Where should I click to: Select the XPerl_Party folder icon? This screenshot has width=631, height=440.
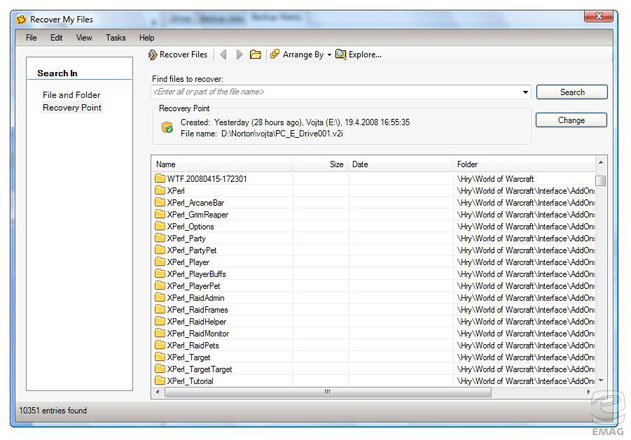coord(160,238)
